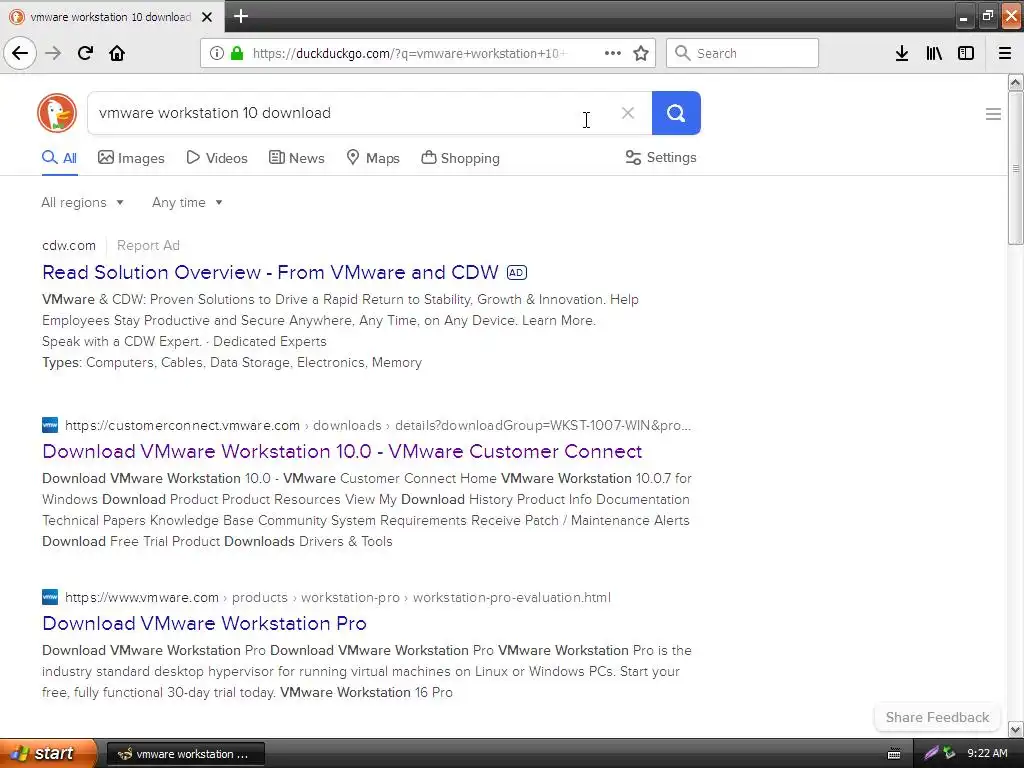Image resolution: width=1024 pixels, height=768 pixels.
Task: Open Download VMware Workstation Pro link
Action: coord(204,623)
